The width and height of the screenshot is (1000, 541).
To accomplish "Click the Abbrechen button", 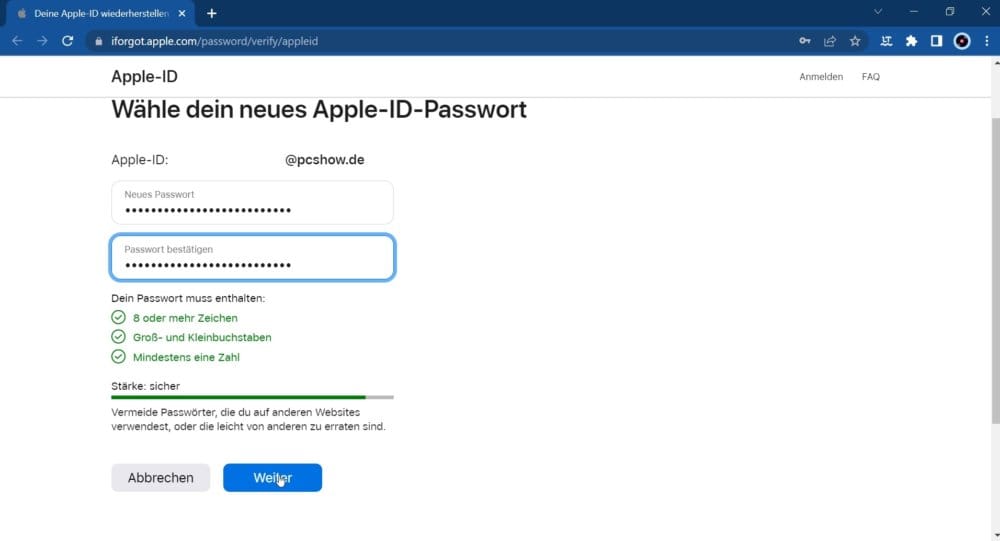I will [161, 478].
